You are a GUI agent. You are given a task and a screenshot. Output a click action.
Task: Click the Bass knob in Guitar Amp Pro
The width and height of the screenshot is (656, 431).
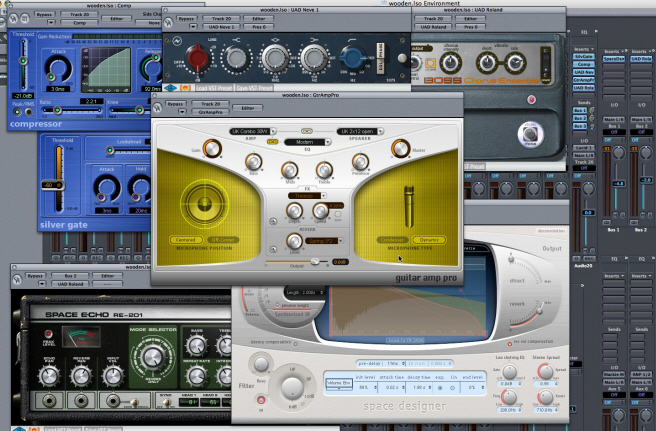click(x=253, y=162)
